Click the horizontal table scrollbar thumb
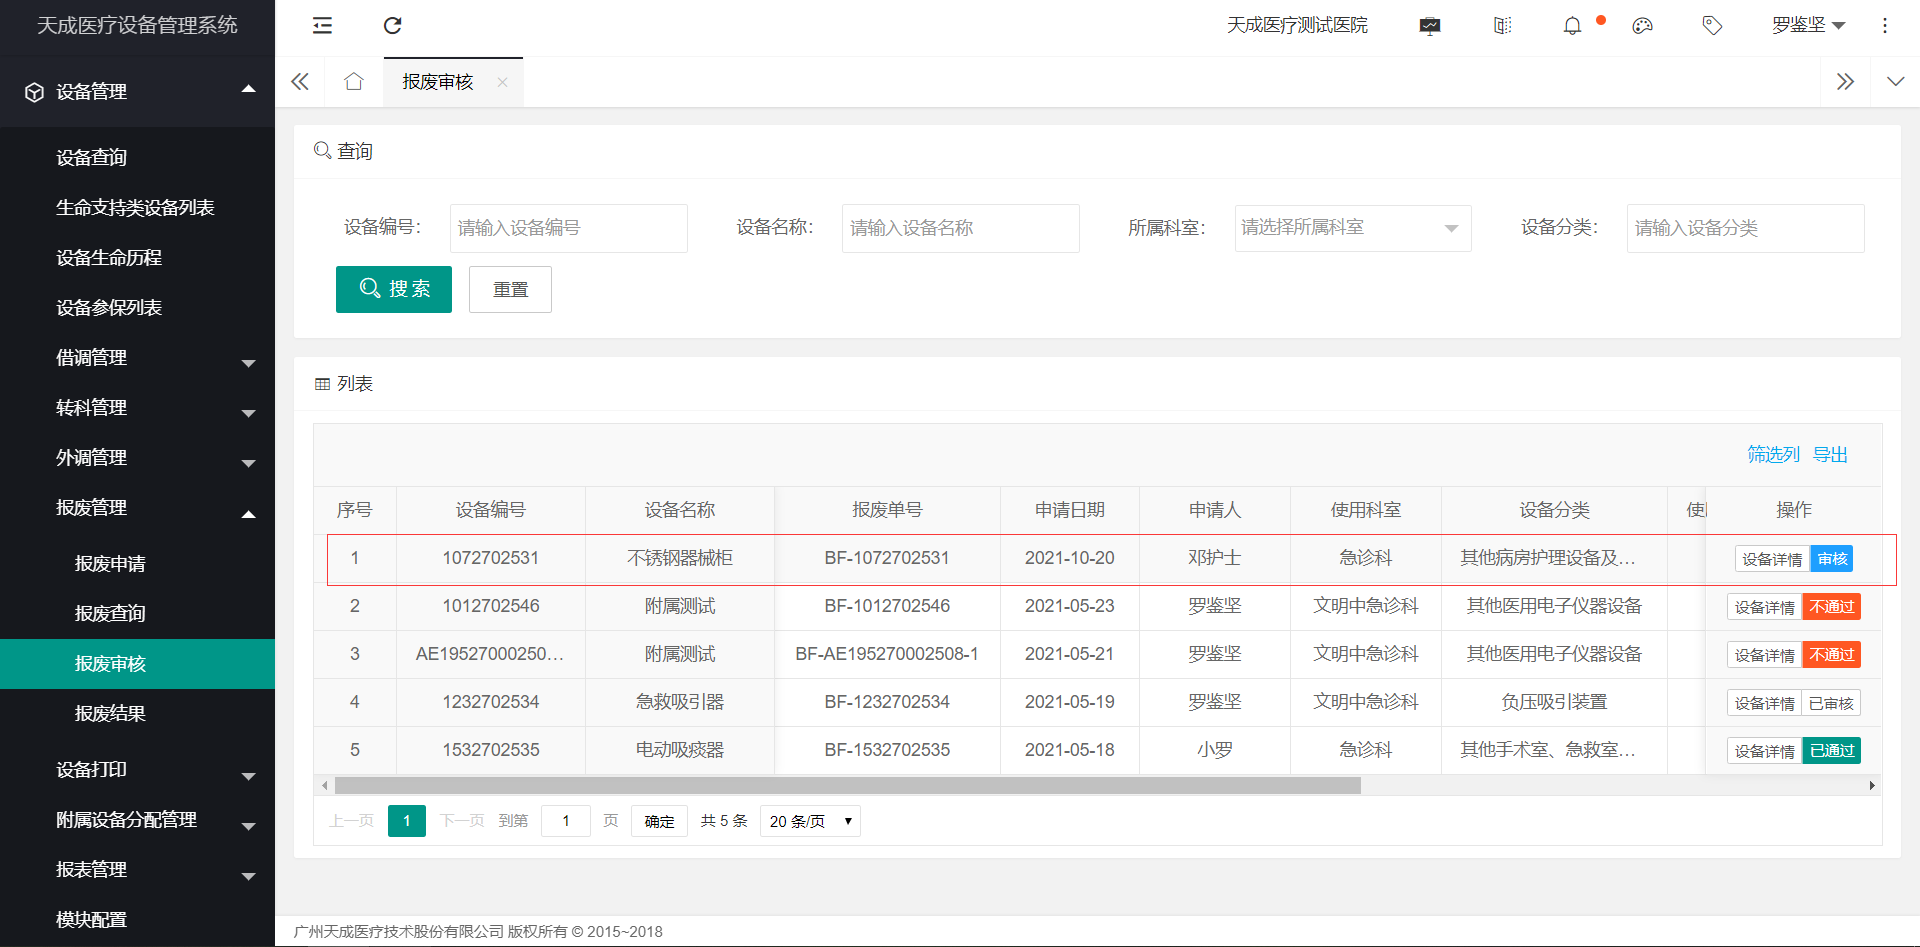The width and height of the screenshot is (1920, 947). click(x=847, y=786)
